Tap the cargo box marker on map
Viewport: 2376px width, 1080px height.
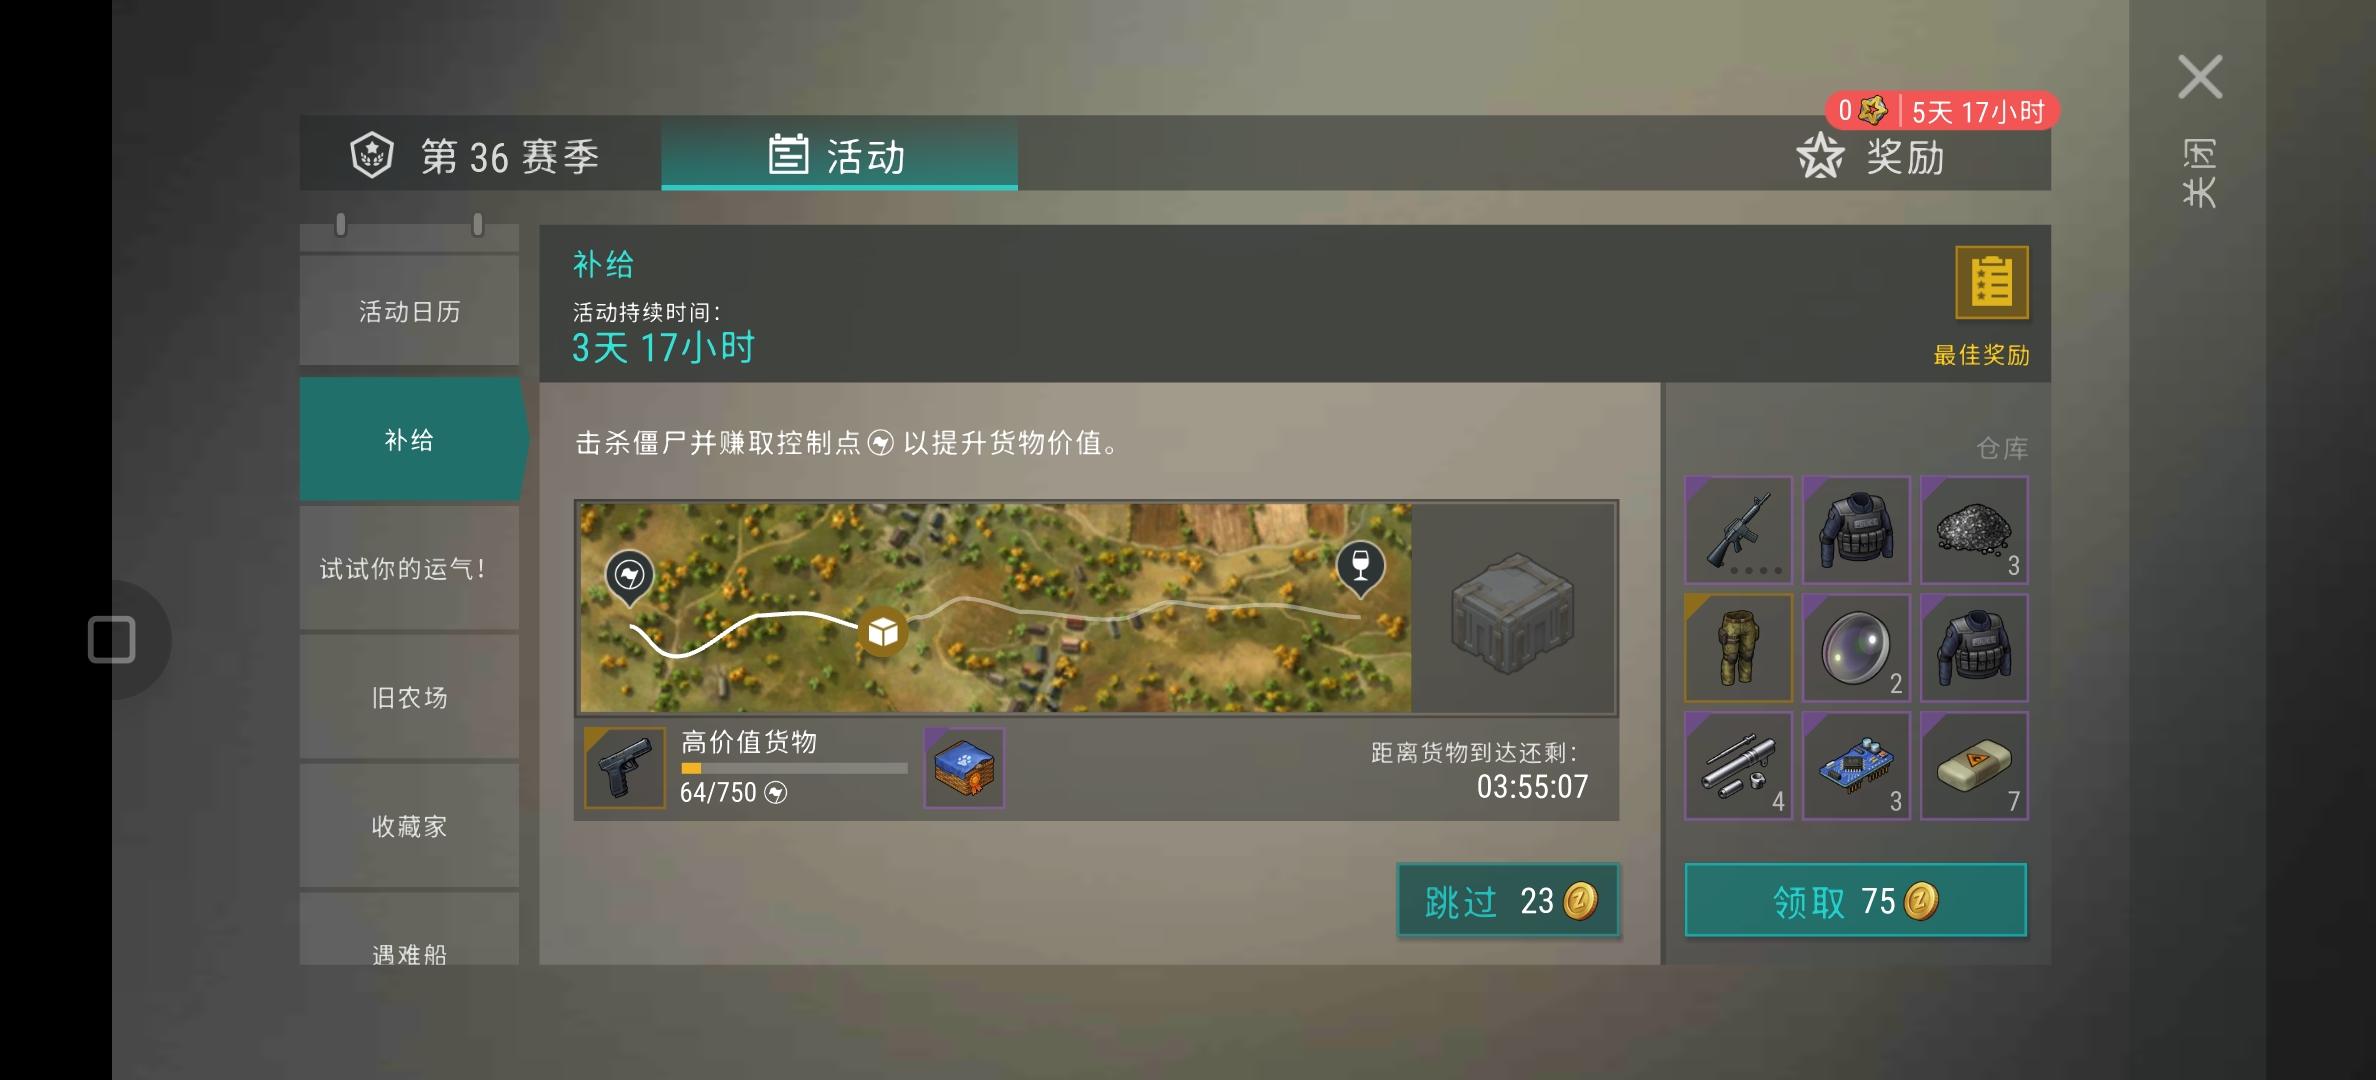tap(882, 632)
